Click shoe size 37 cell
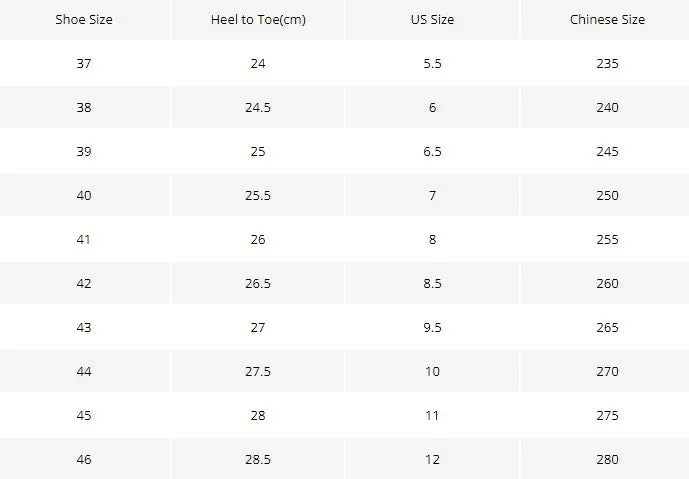This screenshot has height=479, width=689. (x=84, y=63)
